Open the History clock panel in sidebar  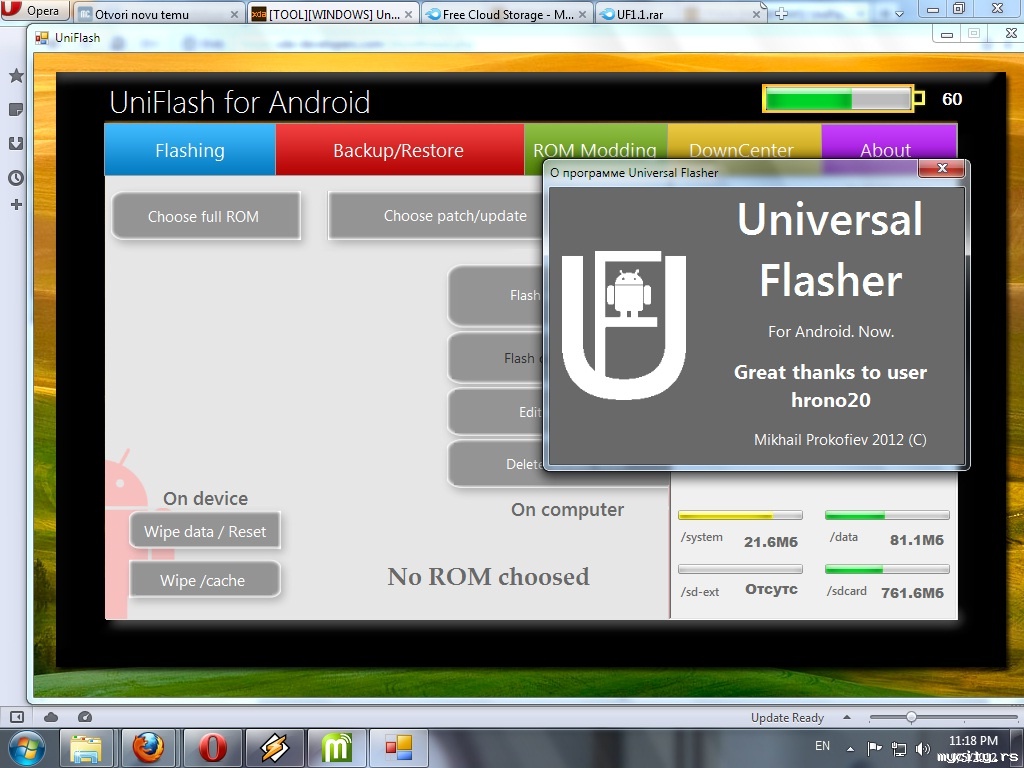(x=16, y=178)
